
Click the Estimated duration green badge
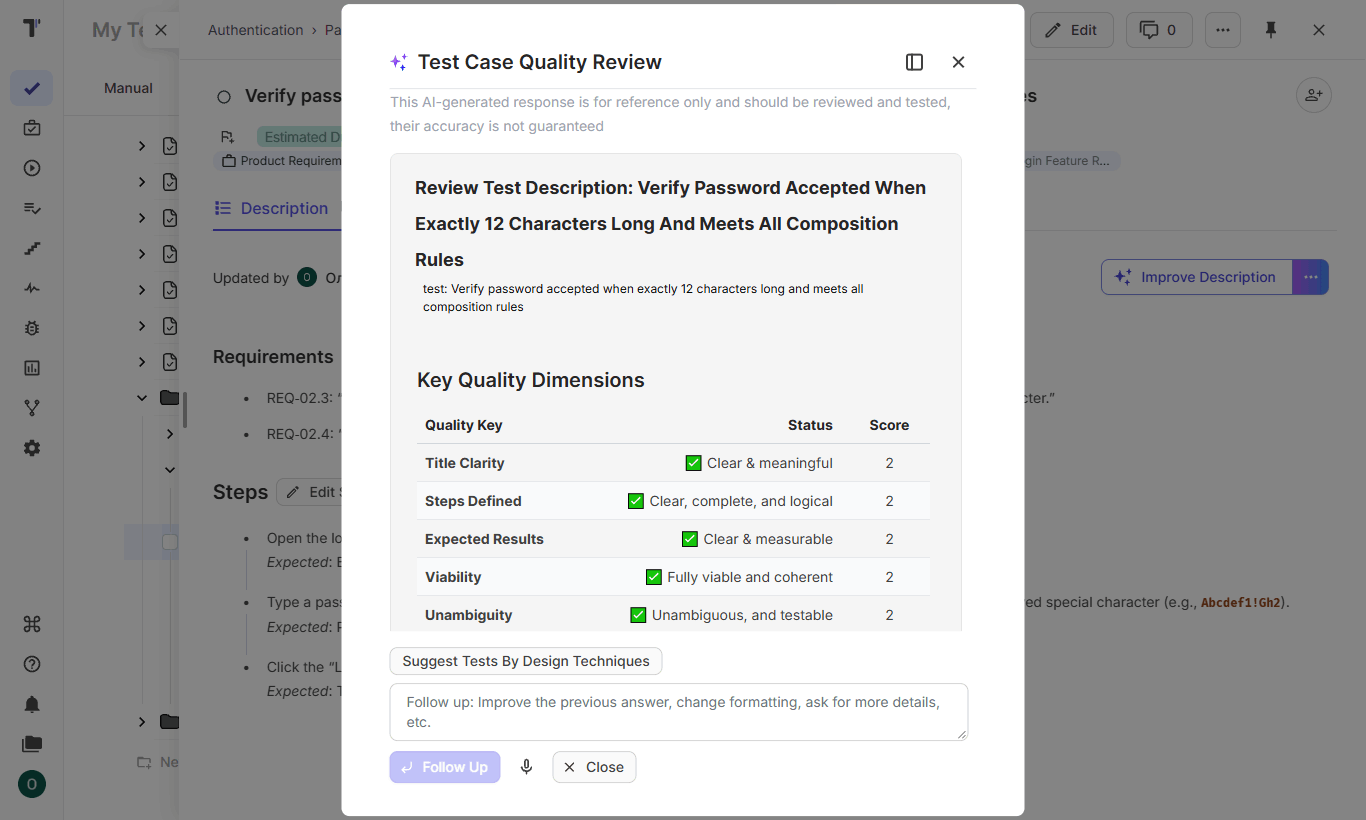pos(299,137)
